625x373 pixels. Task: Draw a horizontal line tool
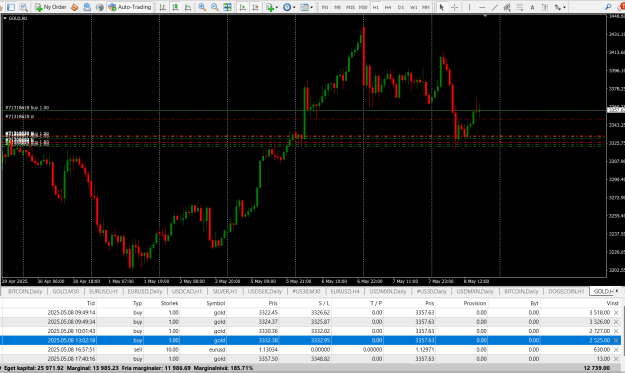click(482, 7)
